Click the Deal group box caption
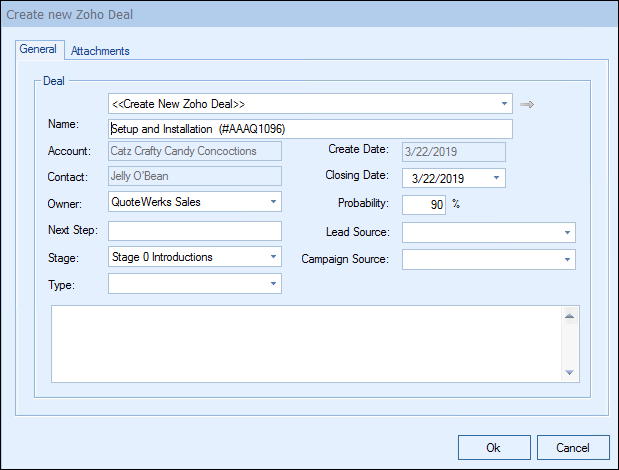619x470 pixels. click(x=54, y=81)
